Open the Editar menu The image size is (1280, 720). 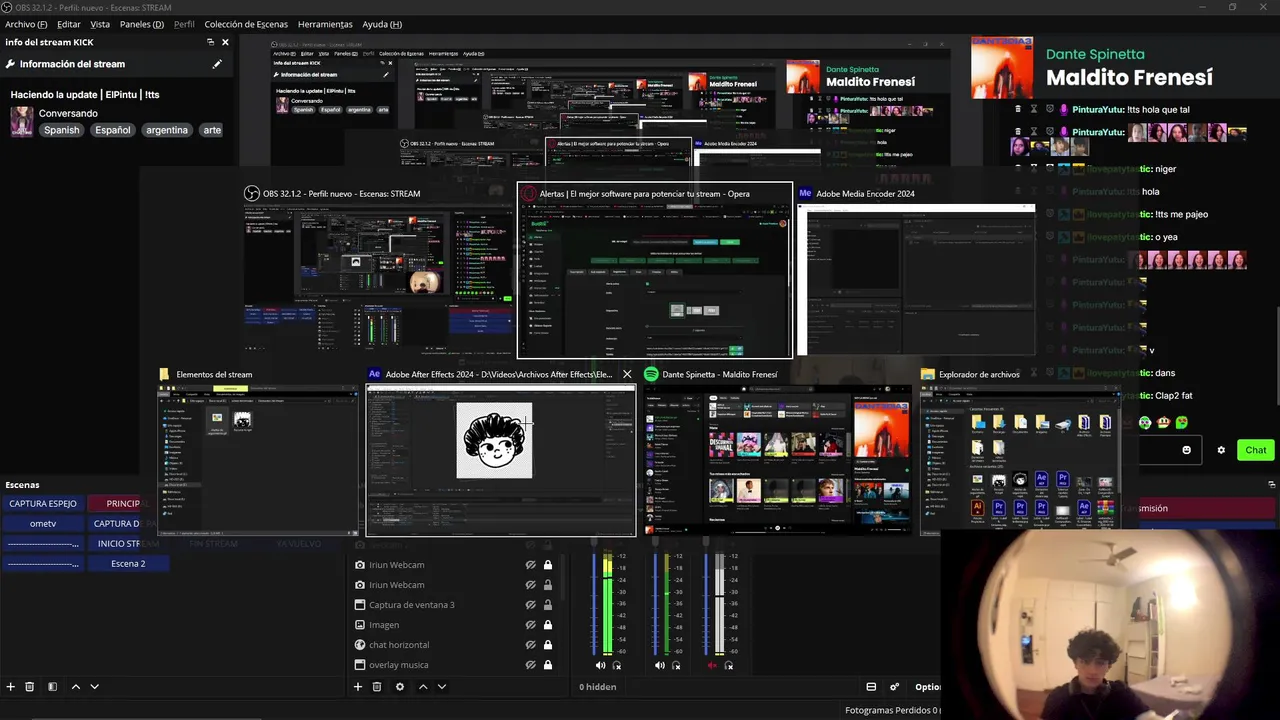coord(69,24)
